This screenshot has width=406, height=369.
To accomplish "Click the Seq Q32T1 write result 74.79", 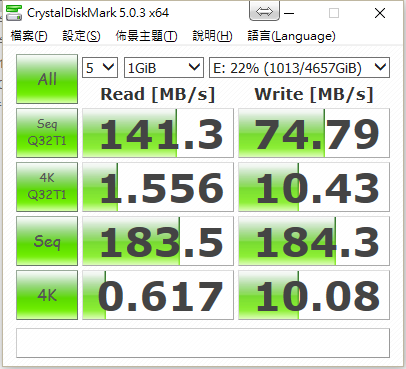I will 314,133.
